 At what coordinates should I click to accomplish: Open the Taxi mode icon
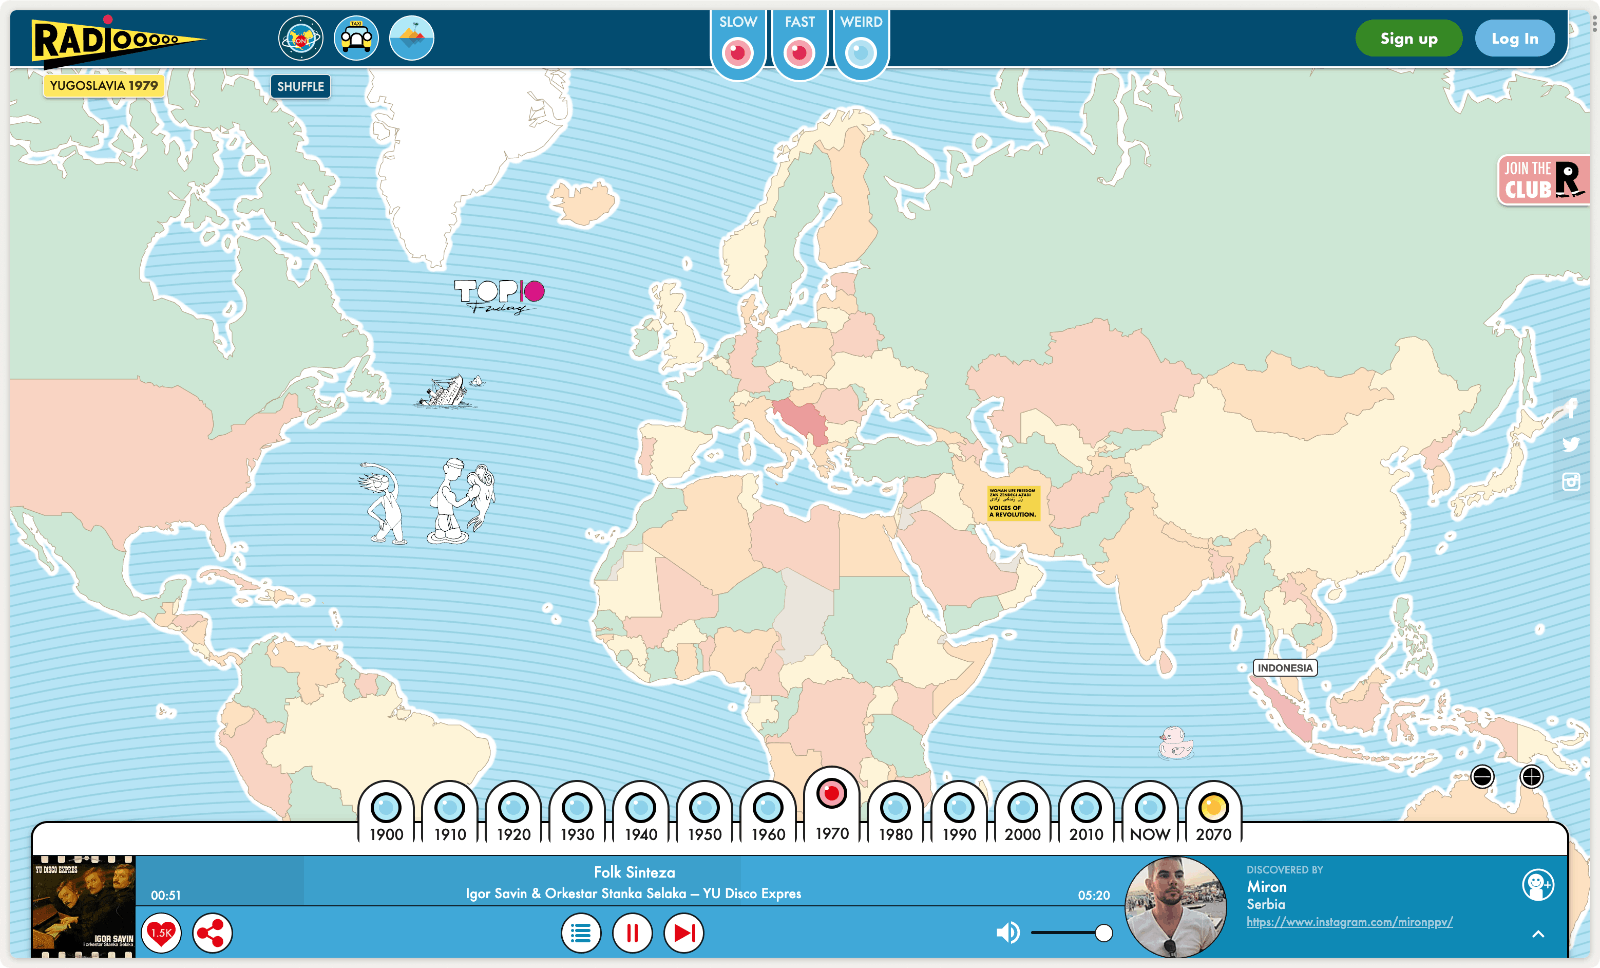click(x=356, y=39)
